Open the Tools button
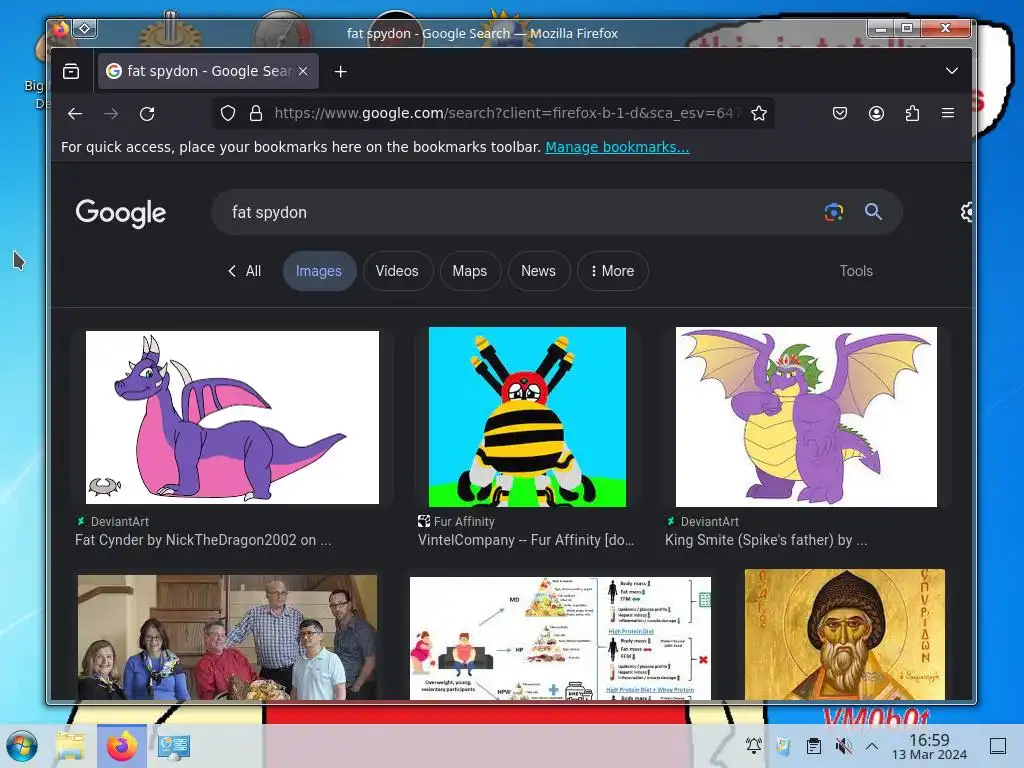This screenshot has height=768, width=1024. (856, 271)
